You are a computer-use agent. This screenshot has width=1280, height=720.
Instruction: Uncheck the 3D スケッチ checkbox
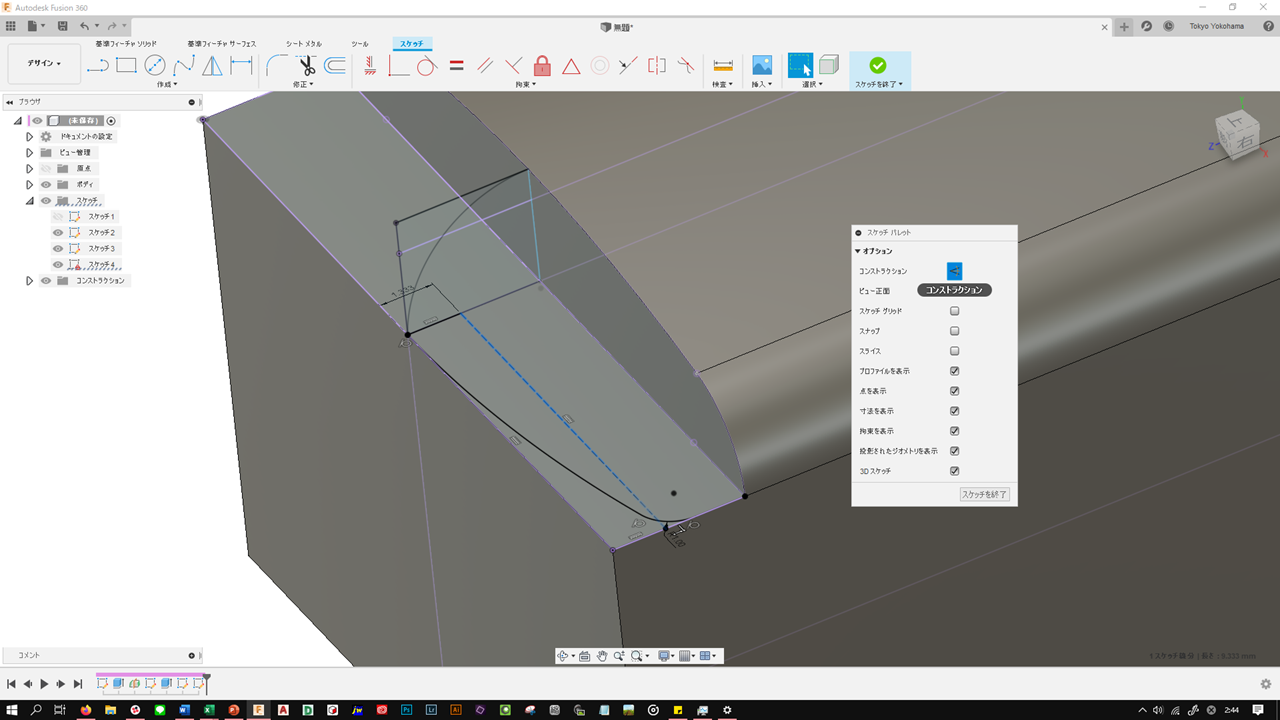point(954,471)
